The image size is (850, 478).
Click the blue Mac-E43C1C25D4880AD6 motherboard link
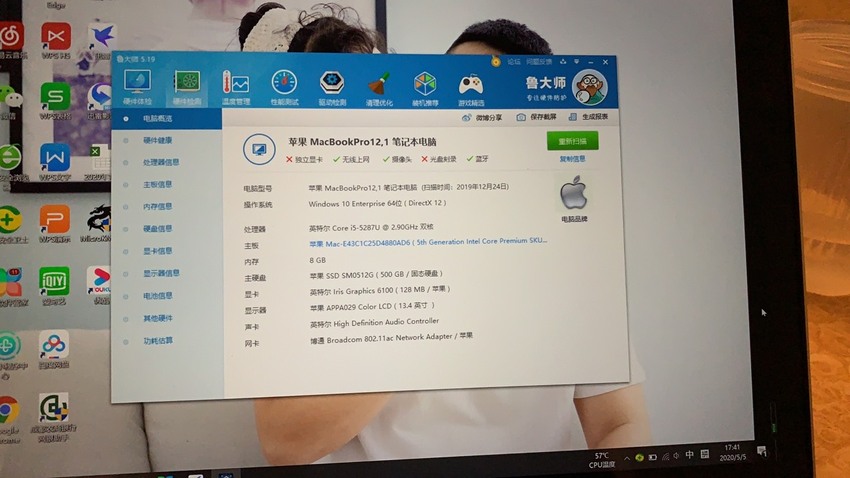tap(428, 242)
